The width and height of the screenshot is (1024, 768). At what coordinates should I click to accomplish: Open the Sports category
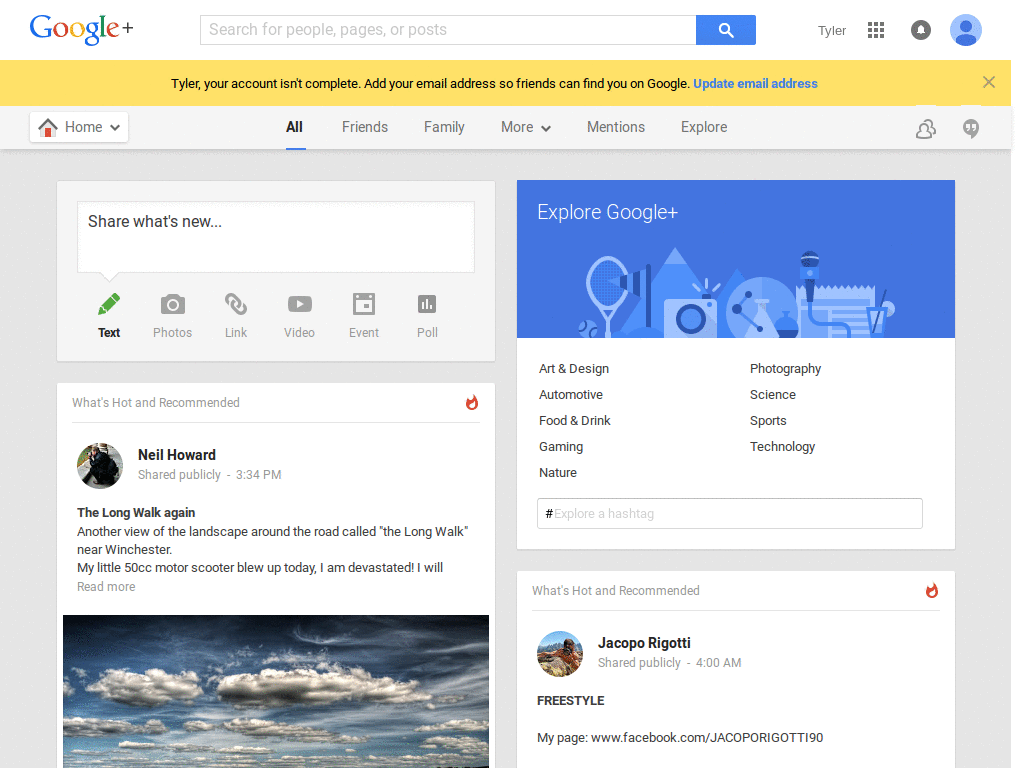(x=768, y=421)
